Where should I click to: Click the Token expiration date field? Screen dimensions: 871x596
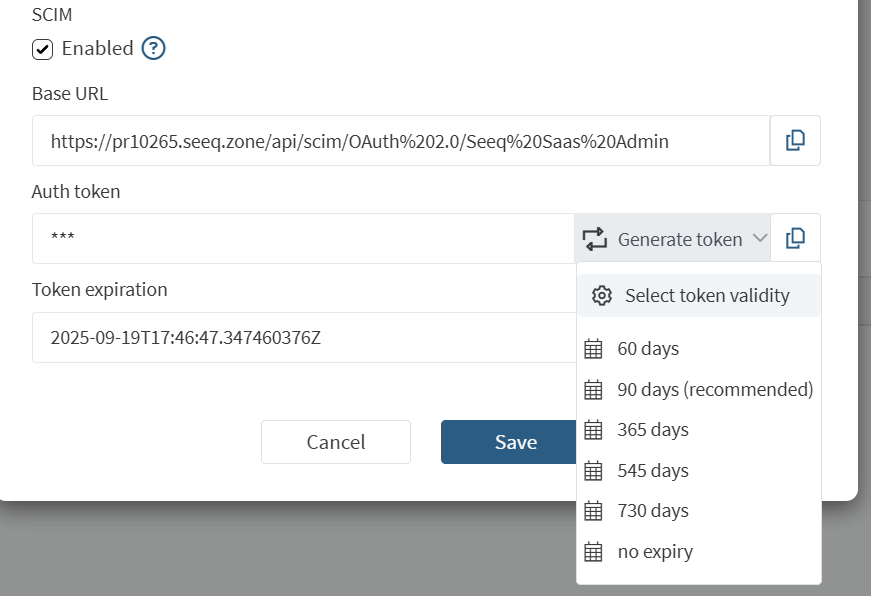[300, 337]
